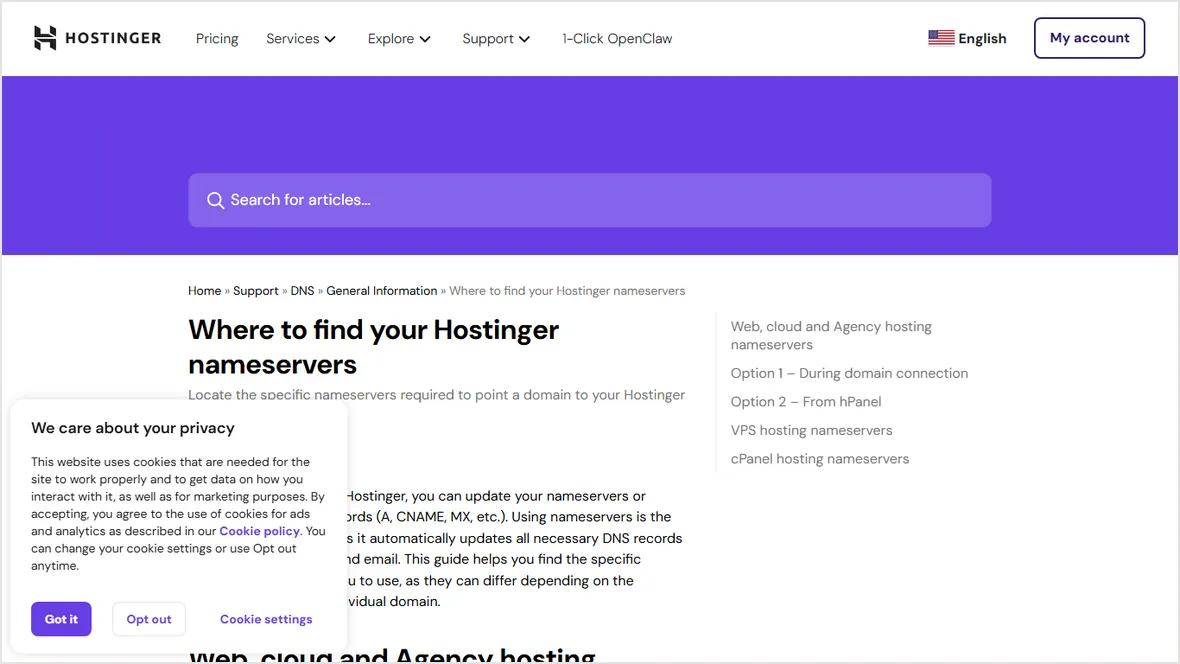Click the search magnifier icon

(x=215, y=200)
